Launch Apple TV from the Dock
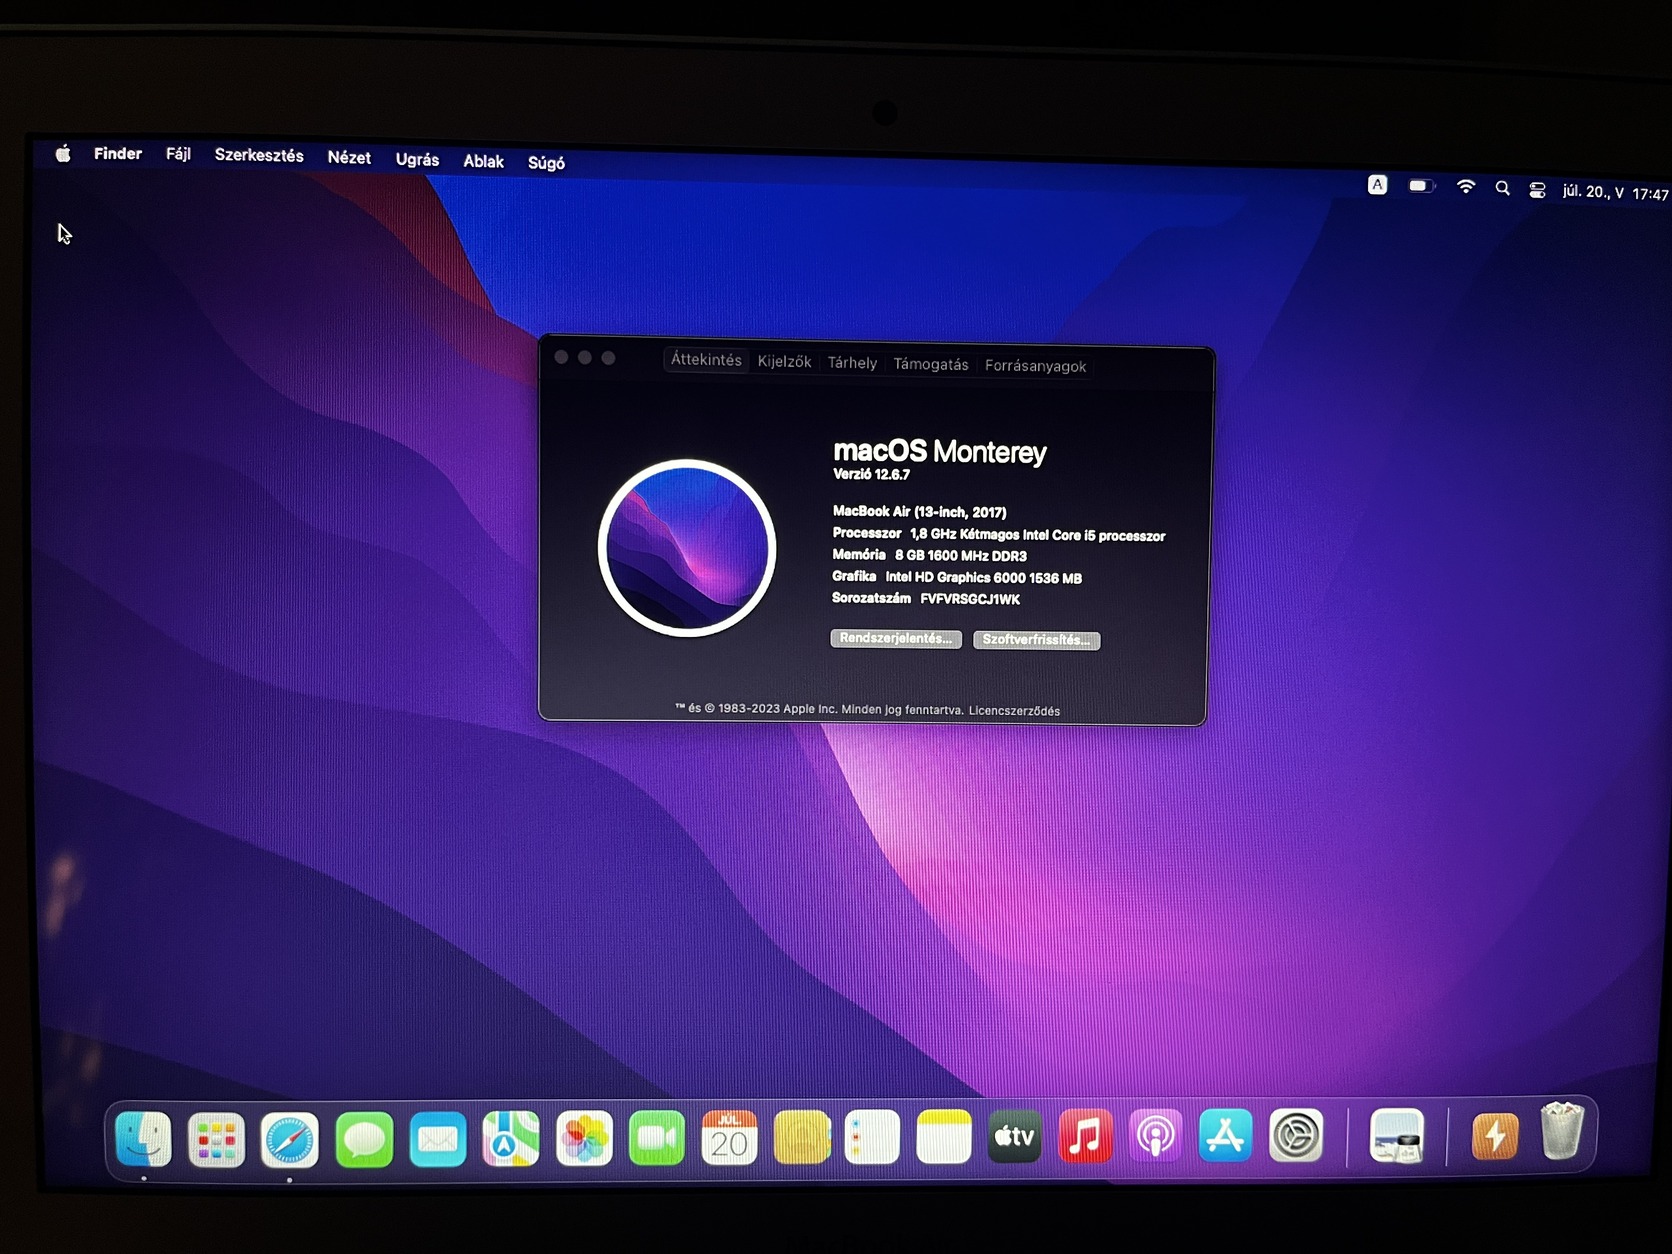1672x1254 pixels. 1014,1136
